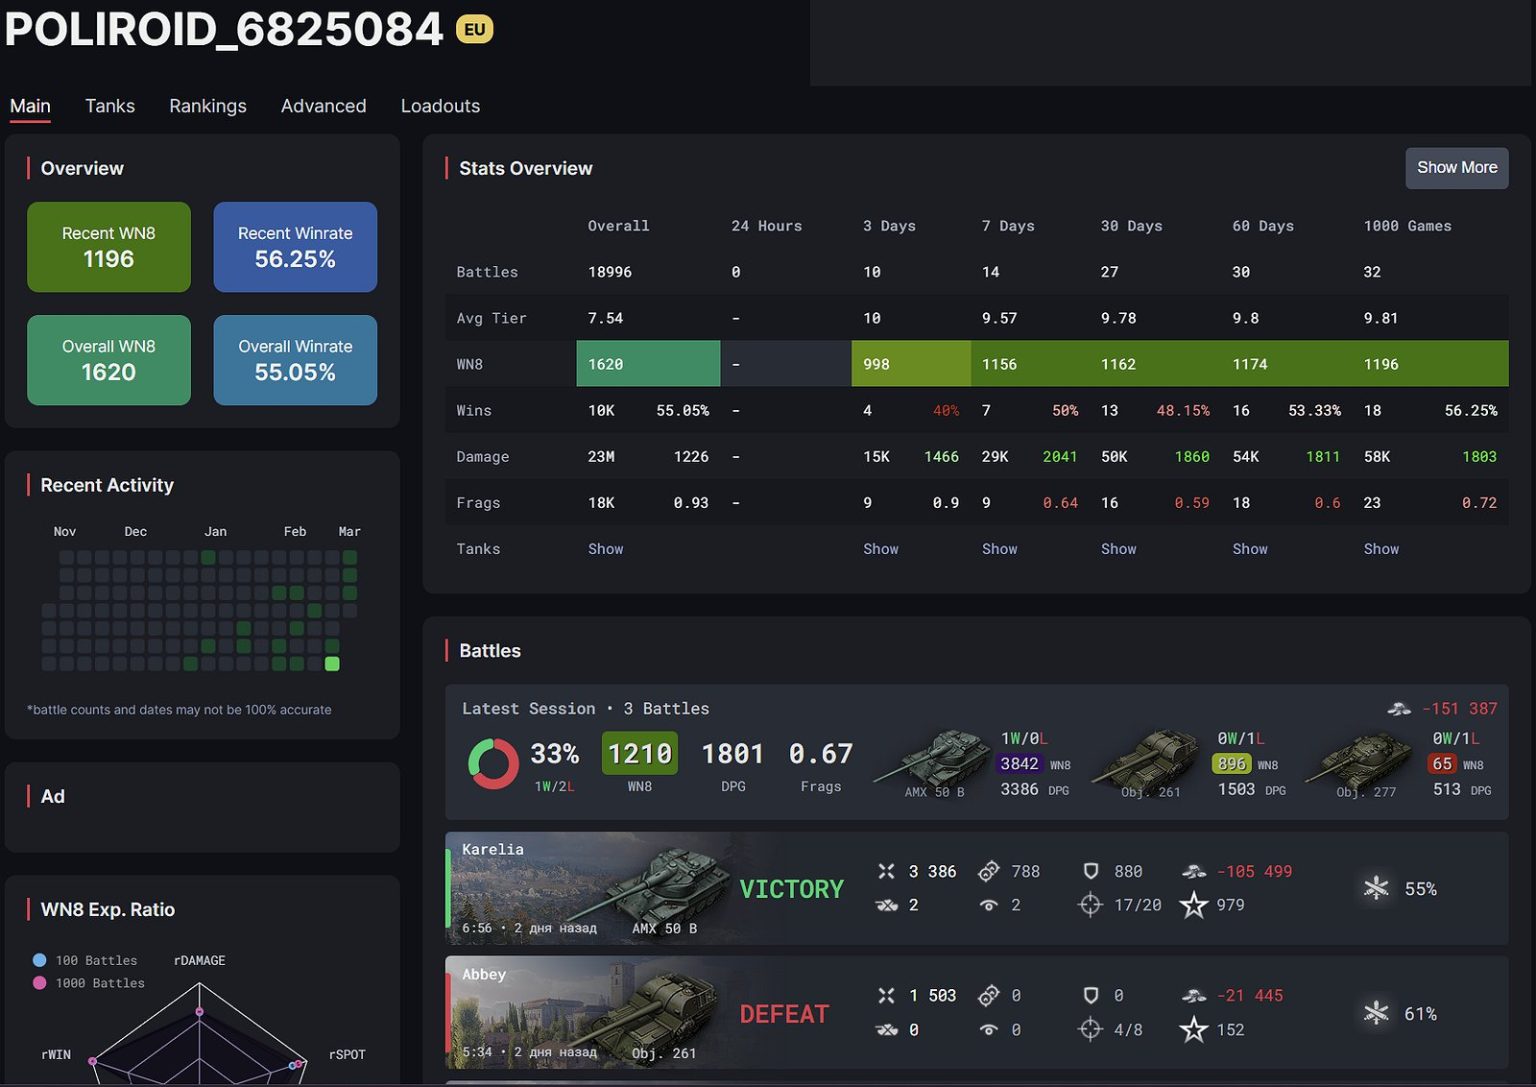Select the Rankings menu item
Screen dimensions: 1536x1087
207,106
